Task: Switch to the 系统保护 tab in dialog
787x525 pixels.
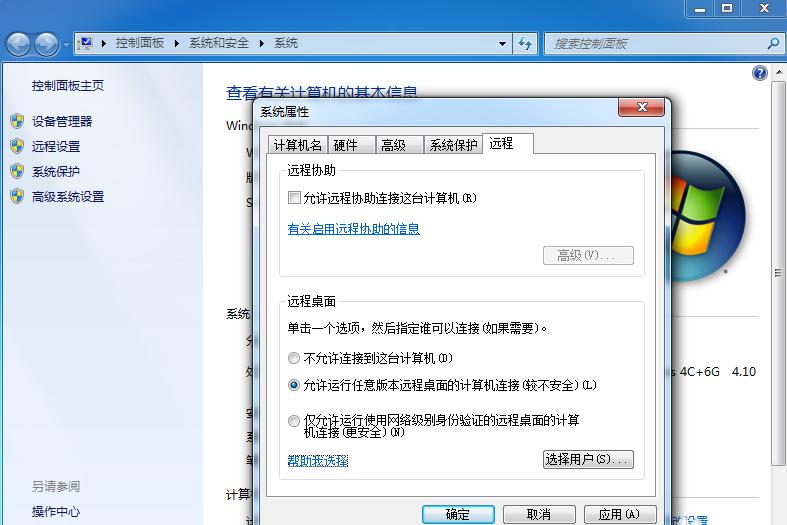Action: (x=453, y=145)
